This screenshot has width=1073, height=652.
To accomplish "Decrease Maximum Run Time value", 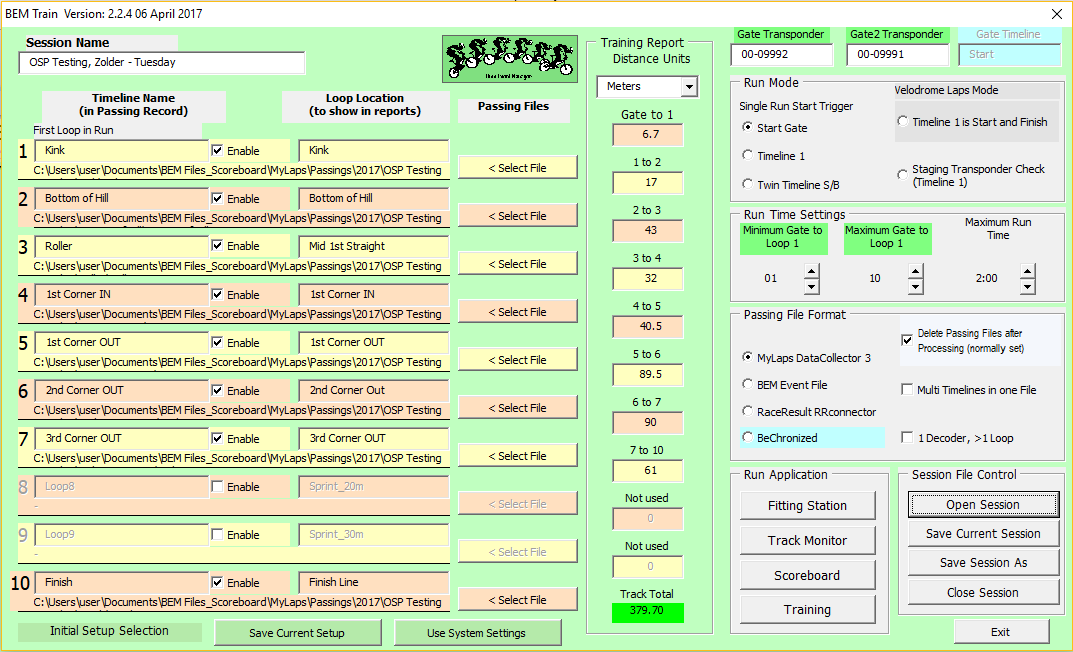I will tap(1027, 286).
